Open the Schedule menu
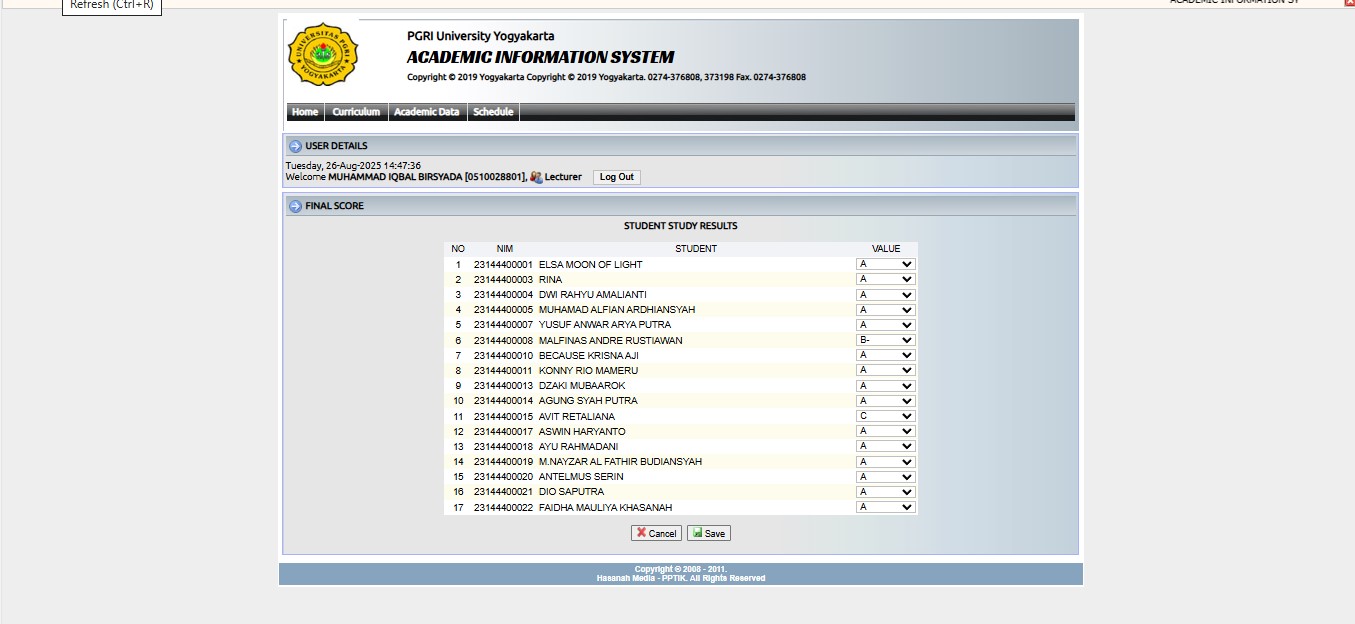Screen dimensions: 1355x624 pos(493,112)
